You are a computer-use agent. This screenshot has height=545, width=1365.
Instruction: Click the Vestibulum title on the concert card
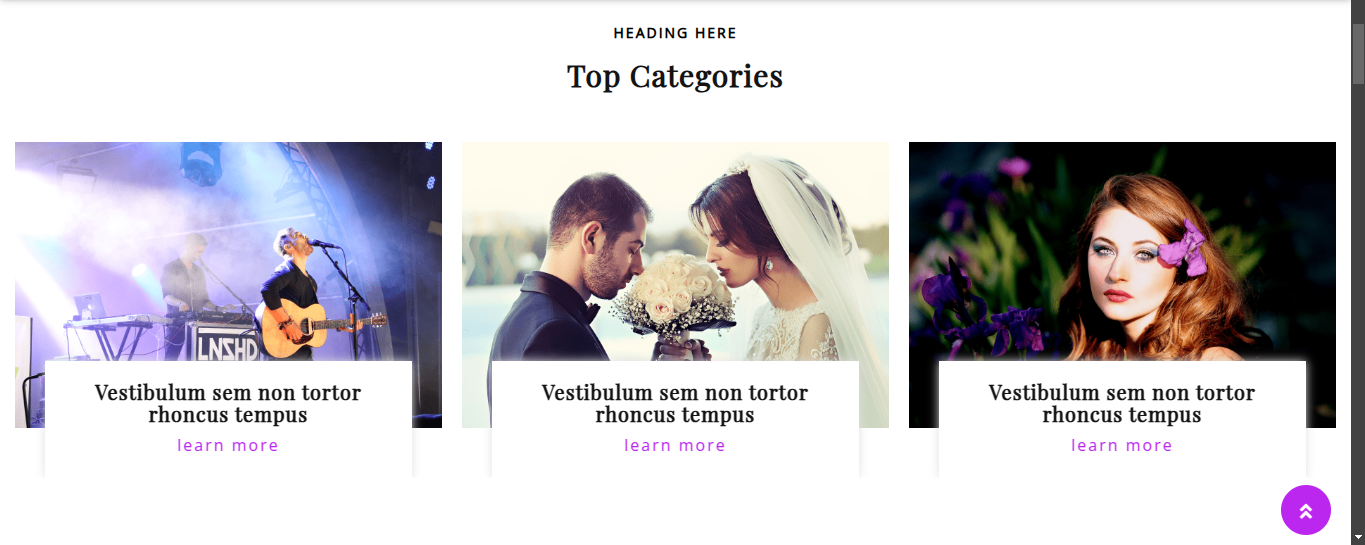228,404
